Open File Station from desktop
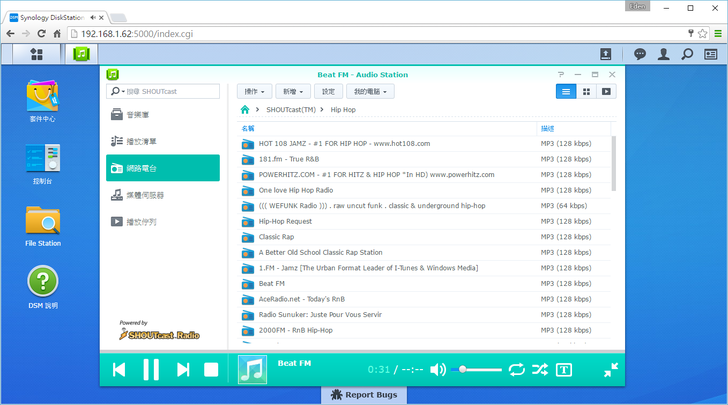 click(43, 226)
